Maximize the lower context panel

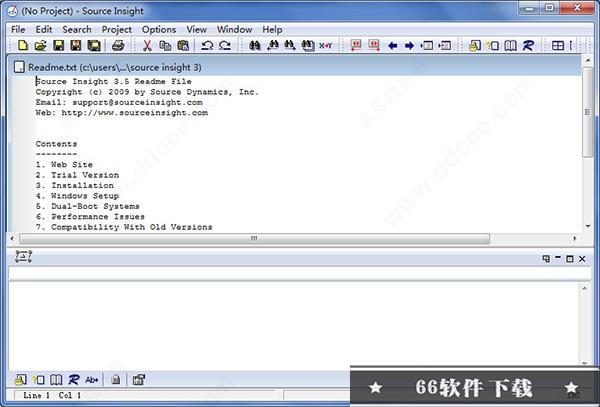point(570,259)
